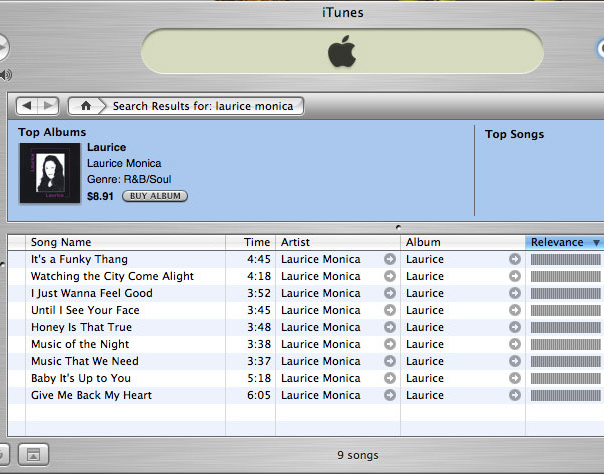Click the BUY ALBUM button
This screenshot has width=604, height=474.
tap(155, 196)
